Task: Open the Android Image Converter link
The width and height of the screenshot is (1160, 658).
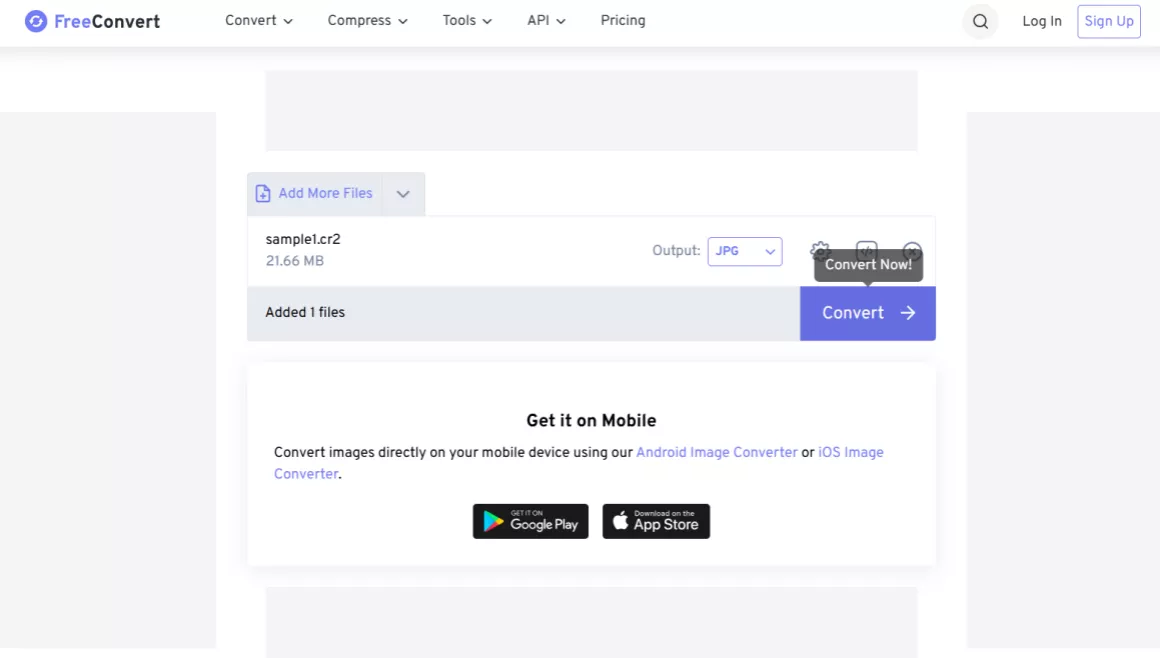Action: (x=717, y=452)
